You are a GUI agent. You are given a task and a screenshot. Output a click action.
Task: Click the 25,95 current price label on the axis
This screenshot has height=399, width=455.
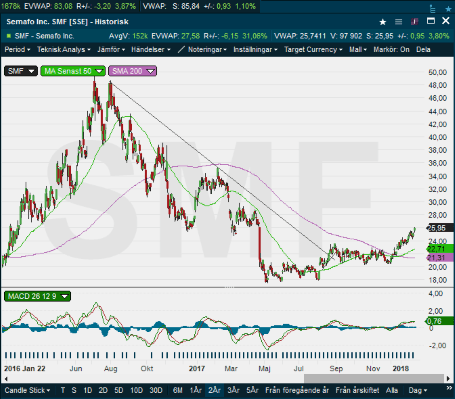(x=440, y=228)
